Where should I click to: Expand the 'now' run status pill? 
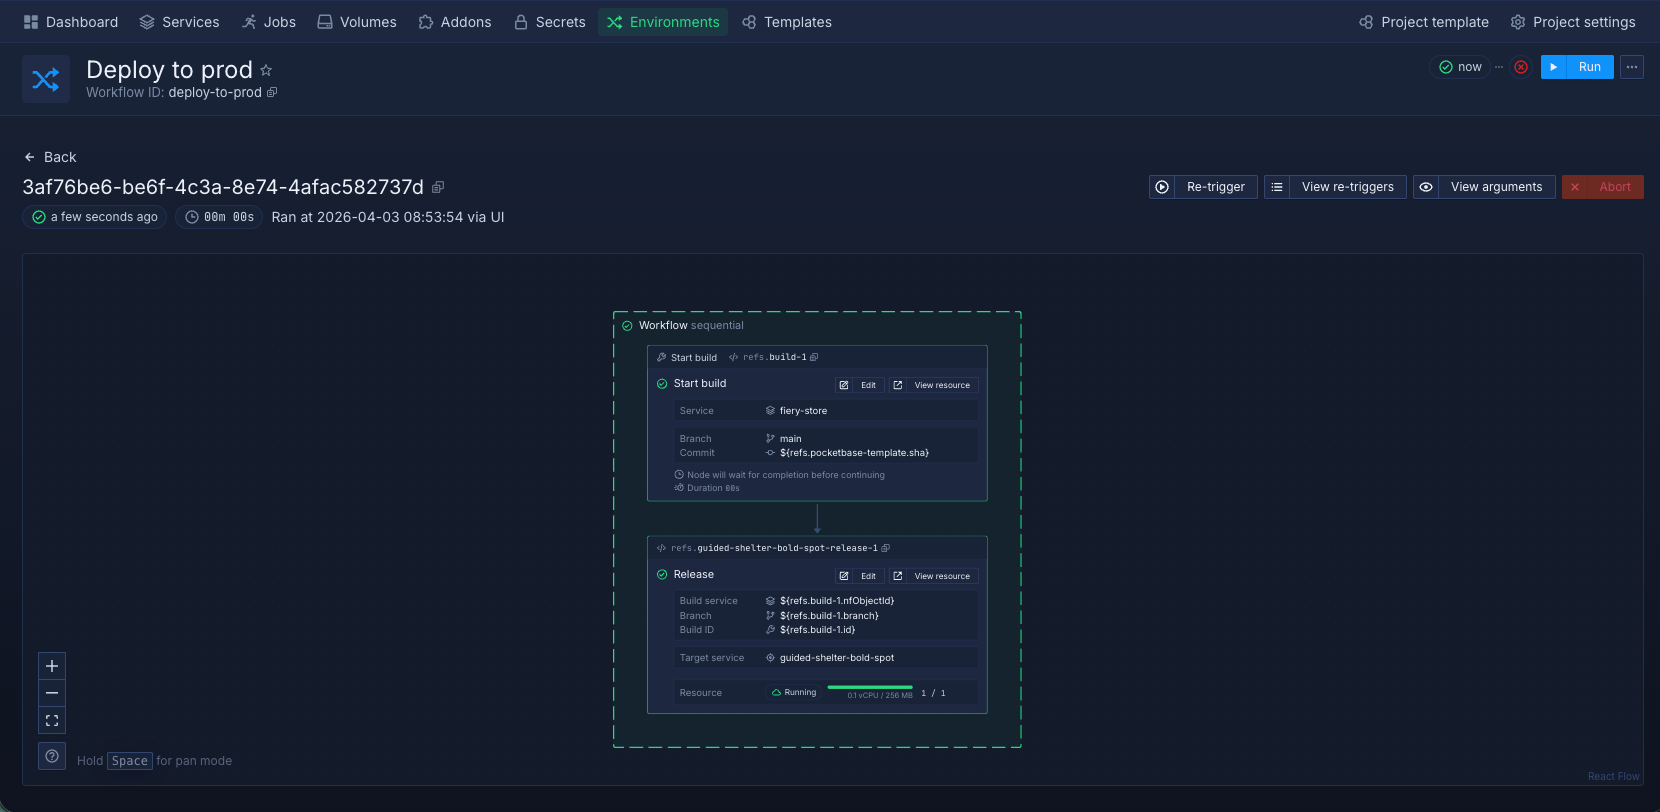[x=1460, y=67]
